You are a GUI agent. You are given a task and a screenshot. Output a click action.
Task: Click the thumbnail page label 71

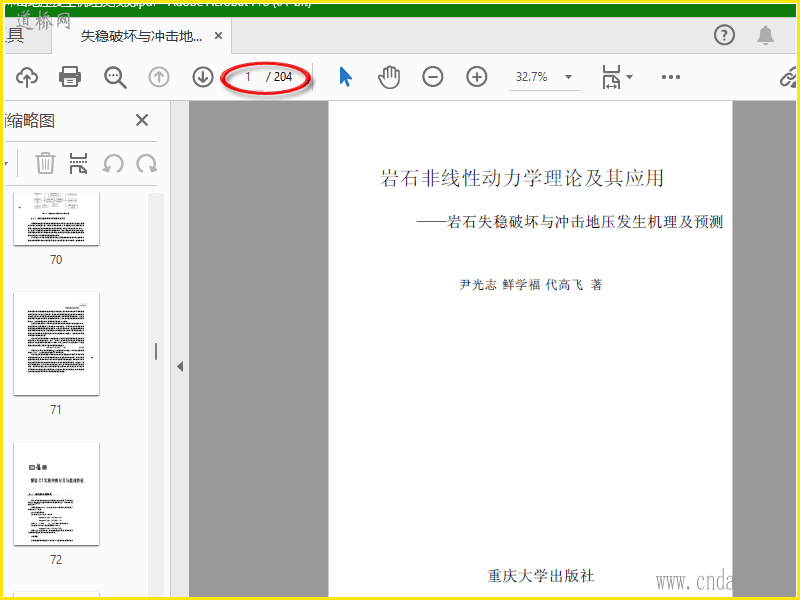pyautogui.click(x=56, y=410)
